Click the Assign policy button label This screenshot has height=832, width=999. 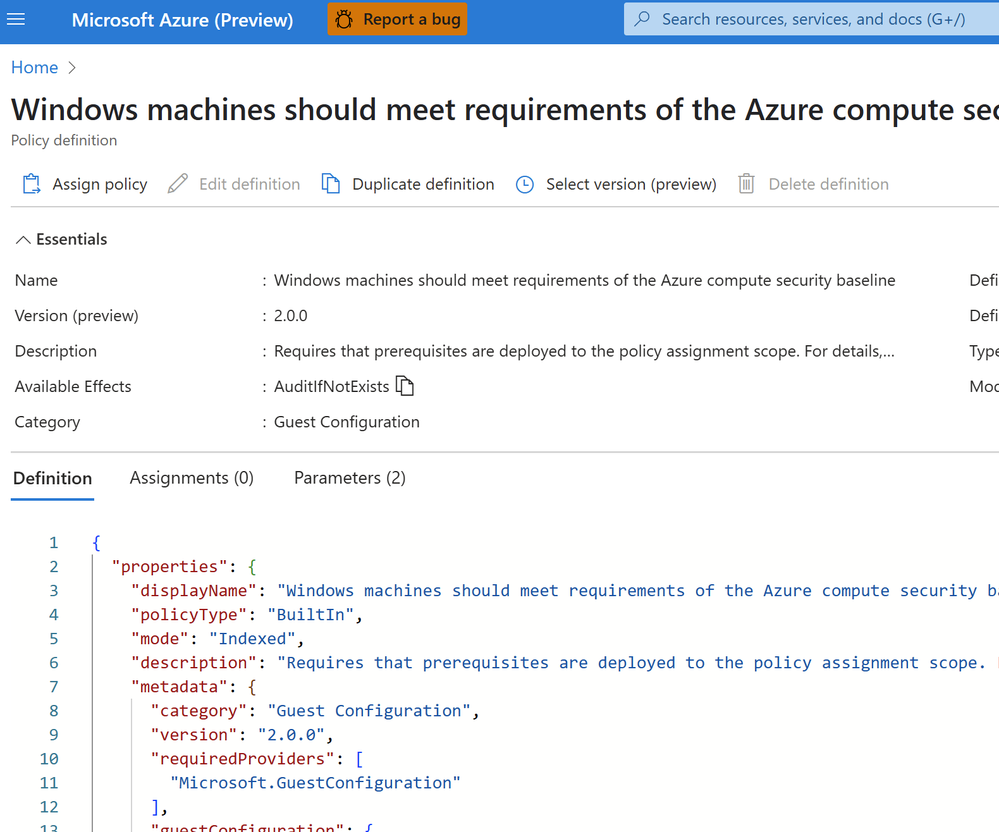pyautogui.click(x=100, y=184)
